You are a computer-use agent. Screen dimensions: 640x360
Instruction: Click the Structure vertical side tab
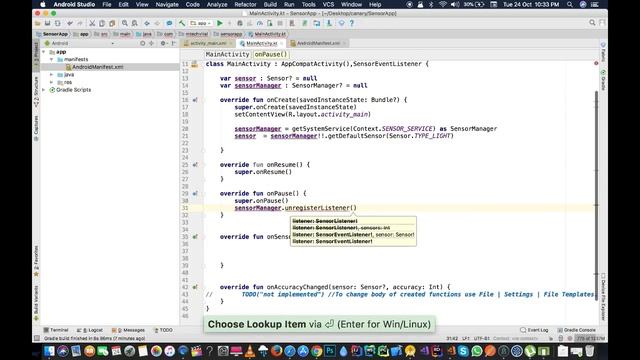[x=36, y=91]
